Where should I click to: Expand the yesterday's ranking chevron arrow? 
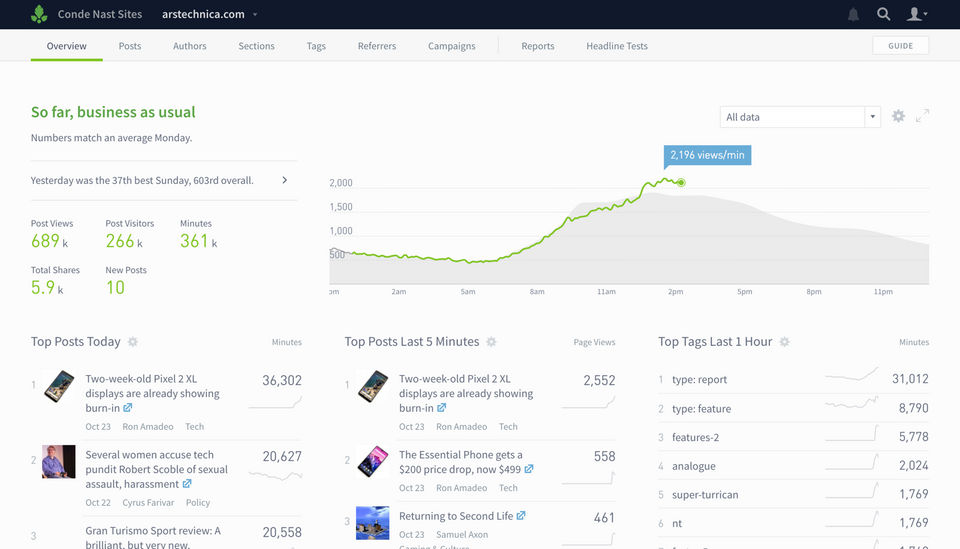pos(285,180)
